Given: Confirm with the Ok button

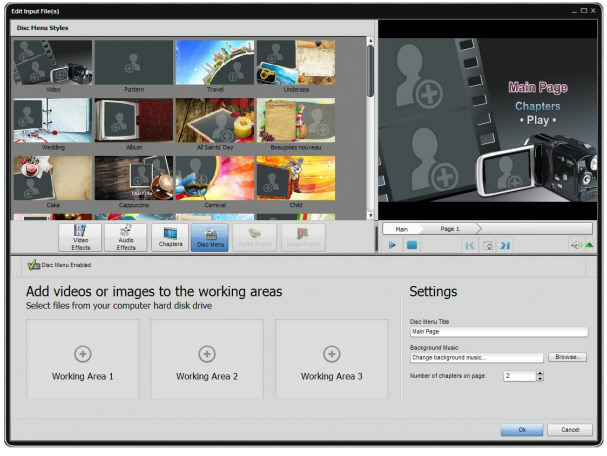Looking at the screenshot, I should click(x=521, y=430).
